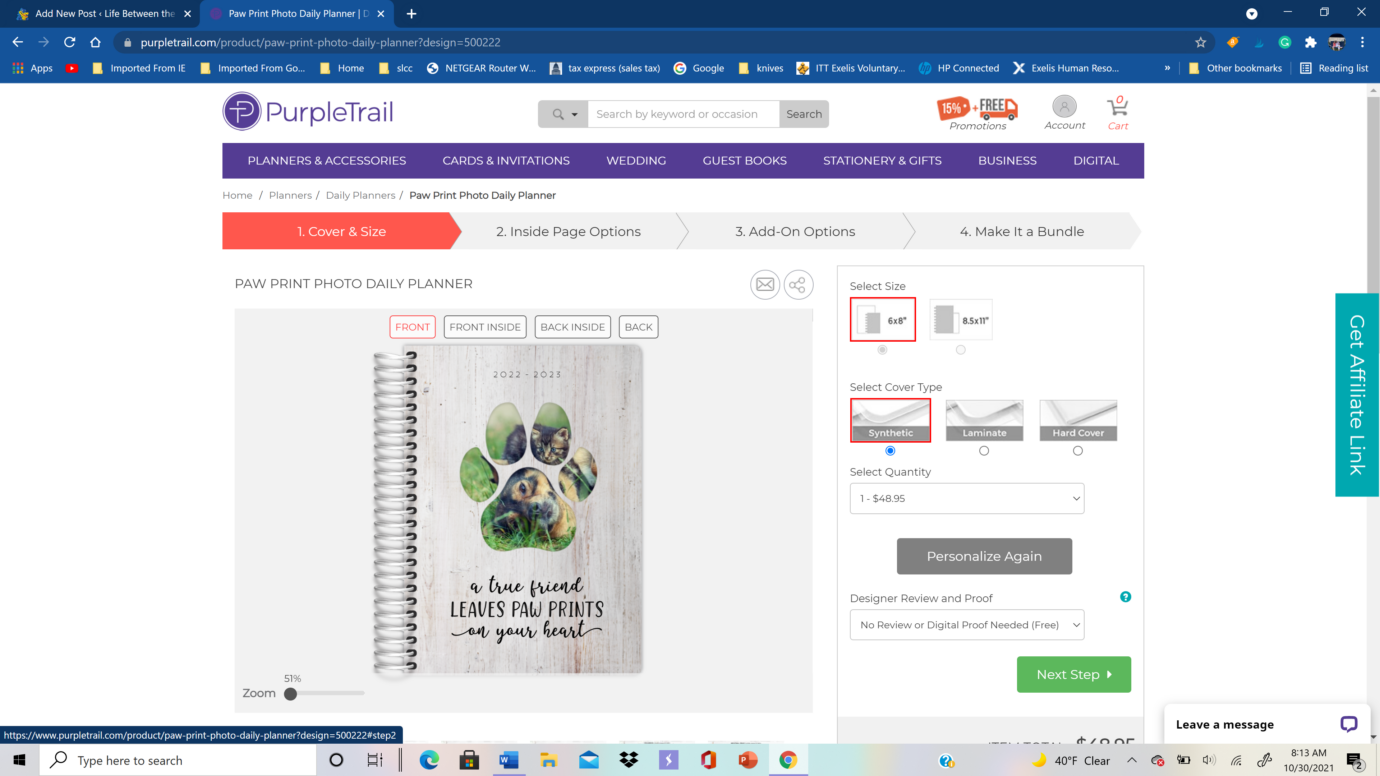Open Dropbox from the taskbar
The width and height of the screenshot is (1380, 776).
pos(629,760)
